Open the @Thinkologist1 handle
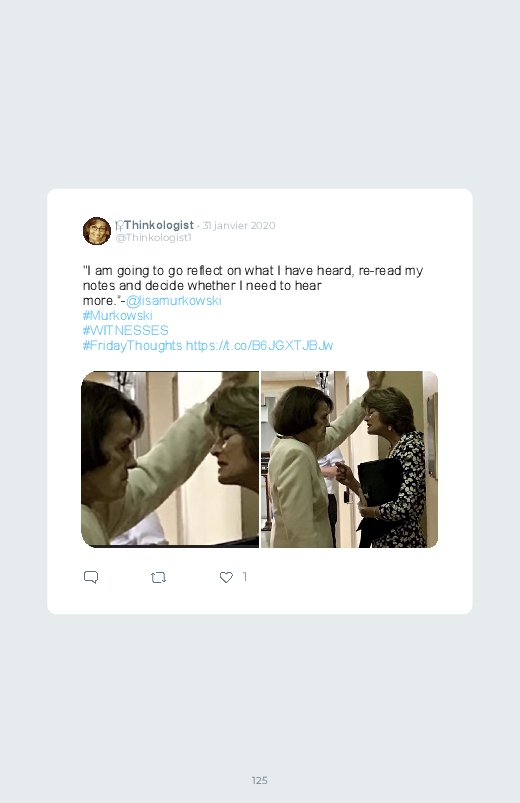The width and height of the screenshot is (520, 803). (x=154, y=238)
